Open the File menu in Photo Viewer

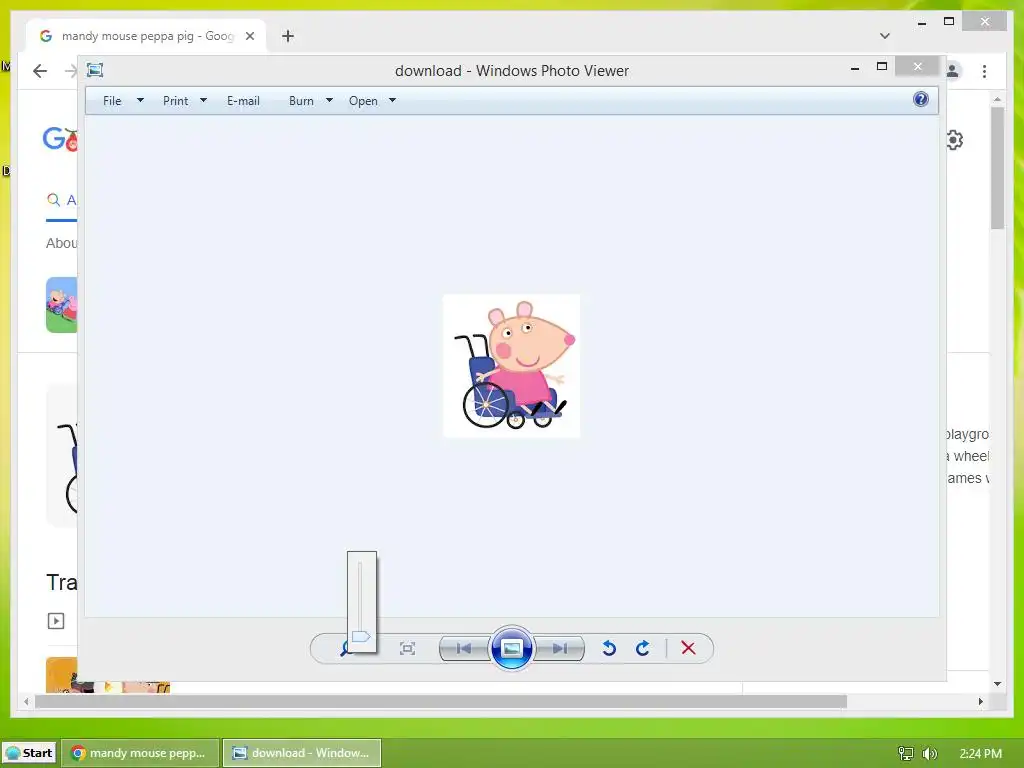(112, 101)
